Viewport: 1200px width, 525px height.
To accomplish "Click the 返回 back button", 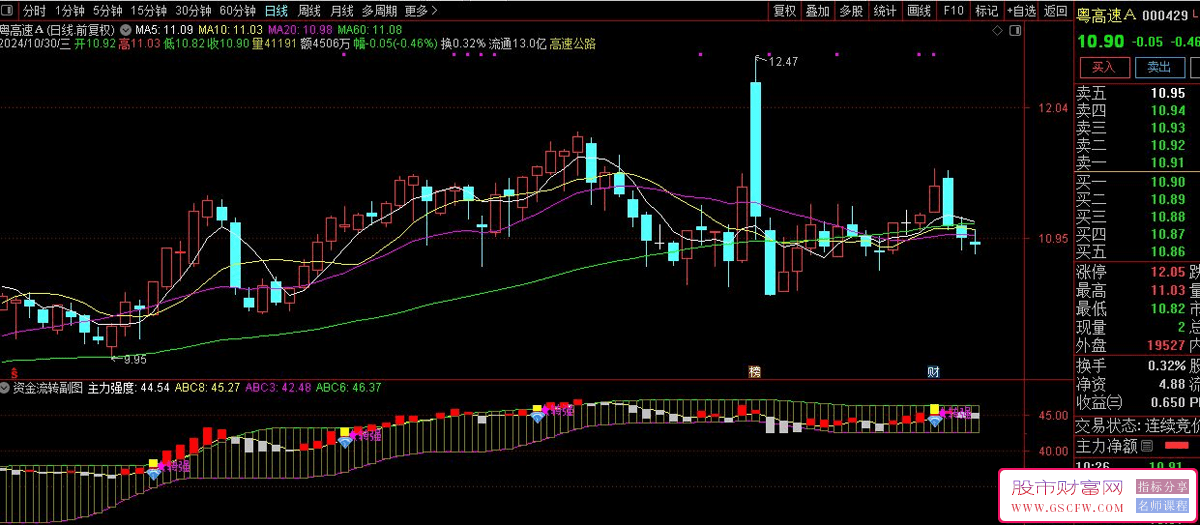I will 1055,11.
